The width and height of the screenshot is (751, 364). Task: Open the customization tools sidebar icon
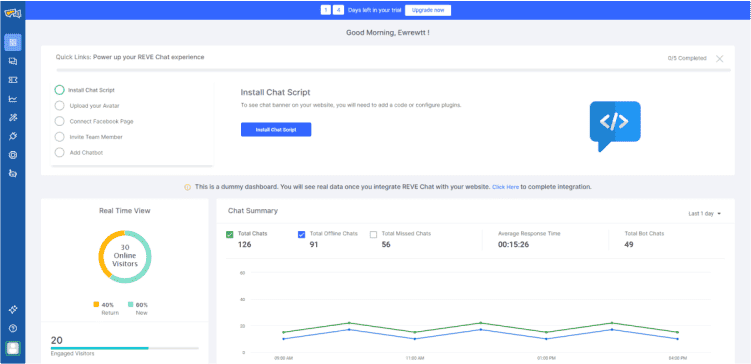(13, 118)
